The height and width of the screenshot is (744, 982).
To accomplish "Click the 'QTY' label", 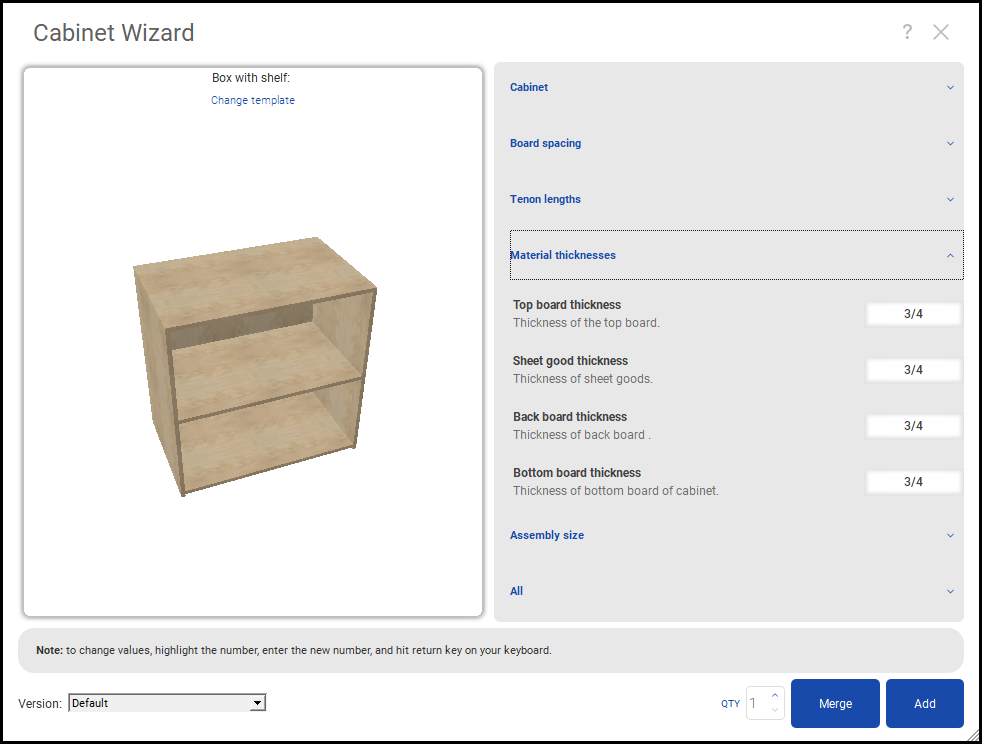I will tap(730, 703).
